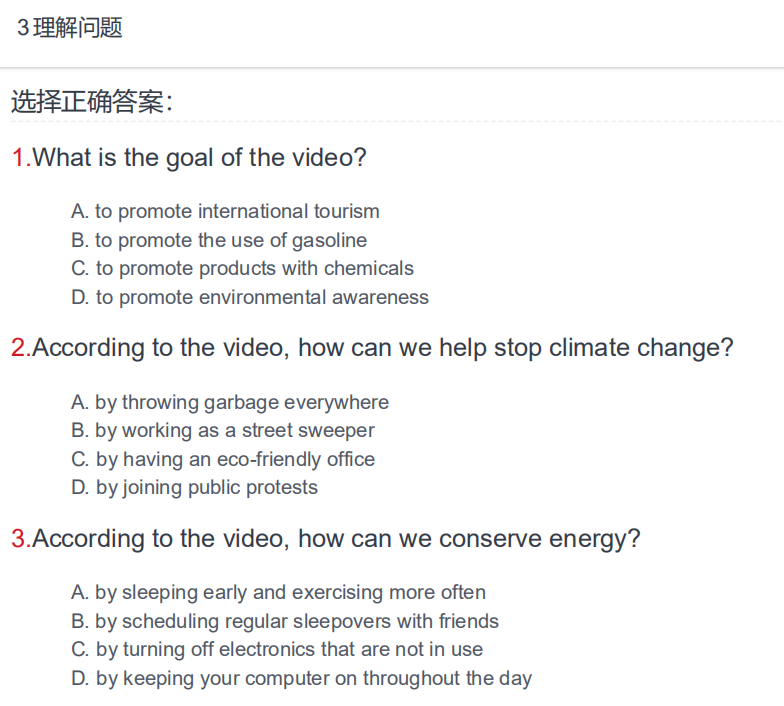Select option D by joining public protests
This screenshot has width=784, height=706.
point(194,488)
